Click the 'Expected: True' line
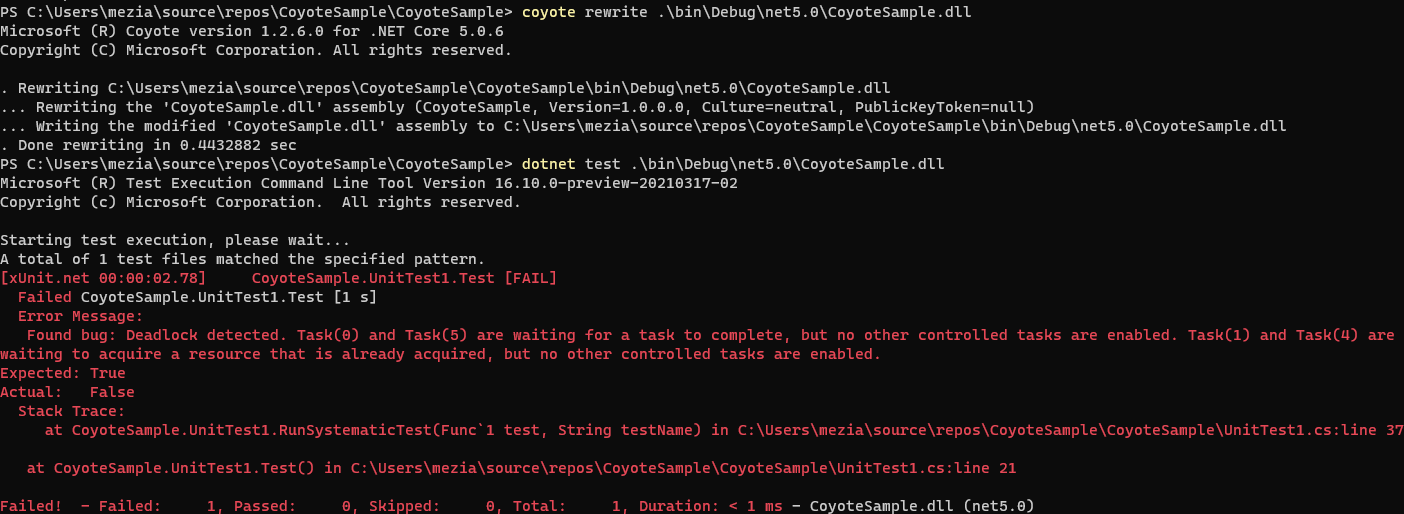1404x514 pixels. (x=63, y=373)
